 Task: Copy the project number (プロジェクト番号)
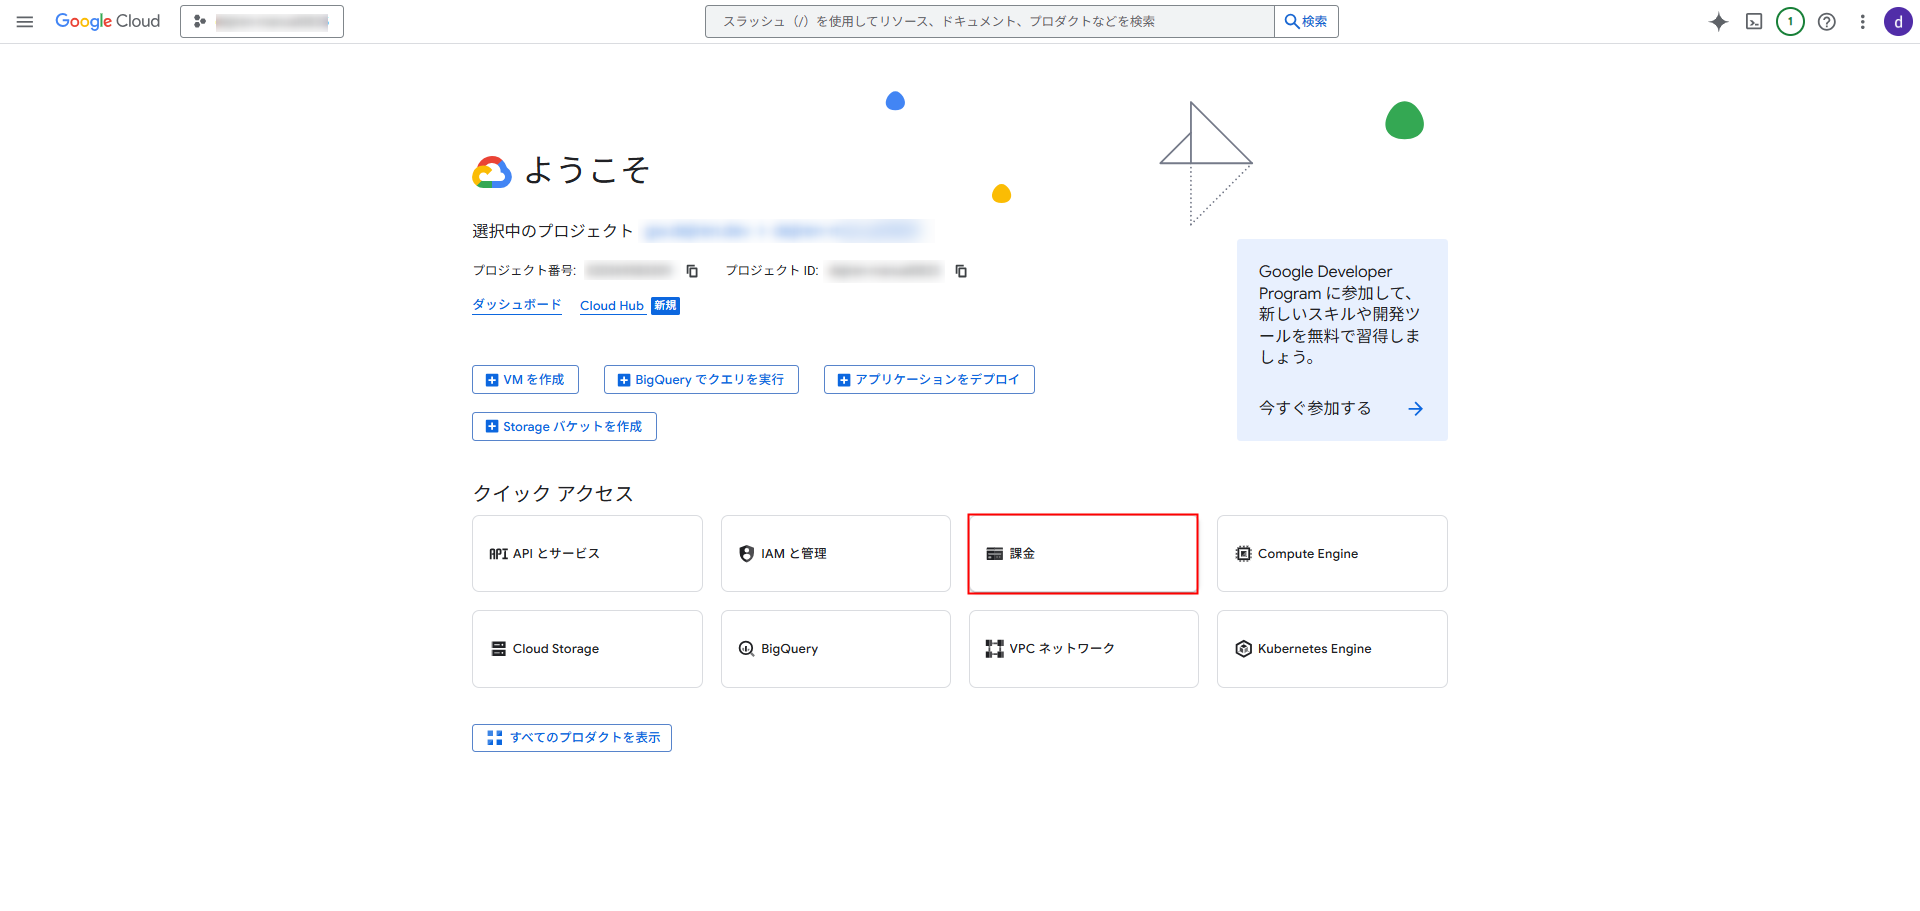(x=692, y=271)
